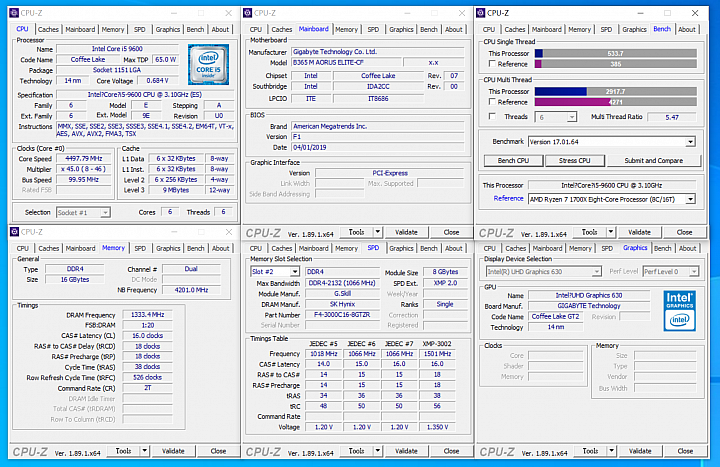Close the Memory window via title X

(x=228, y=232)
